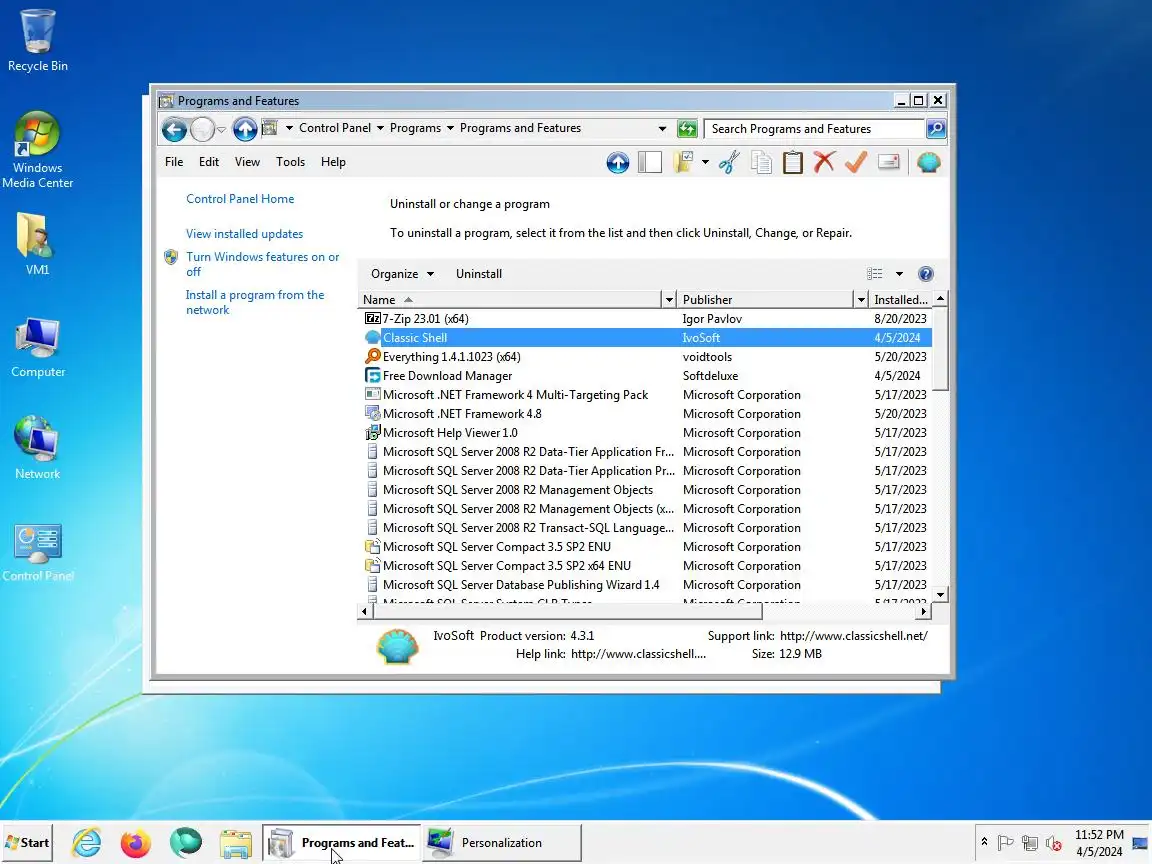Viewport: 1152px width, 864px height.
Task: Click Install a program from the network
Action: point(255,302)
